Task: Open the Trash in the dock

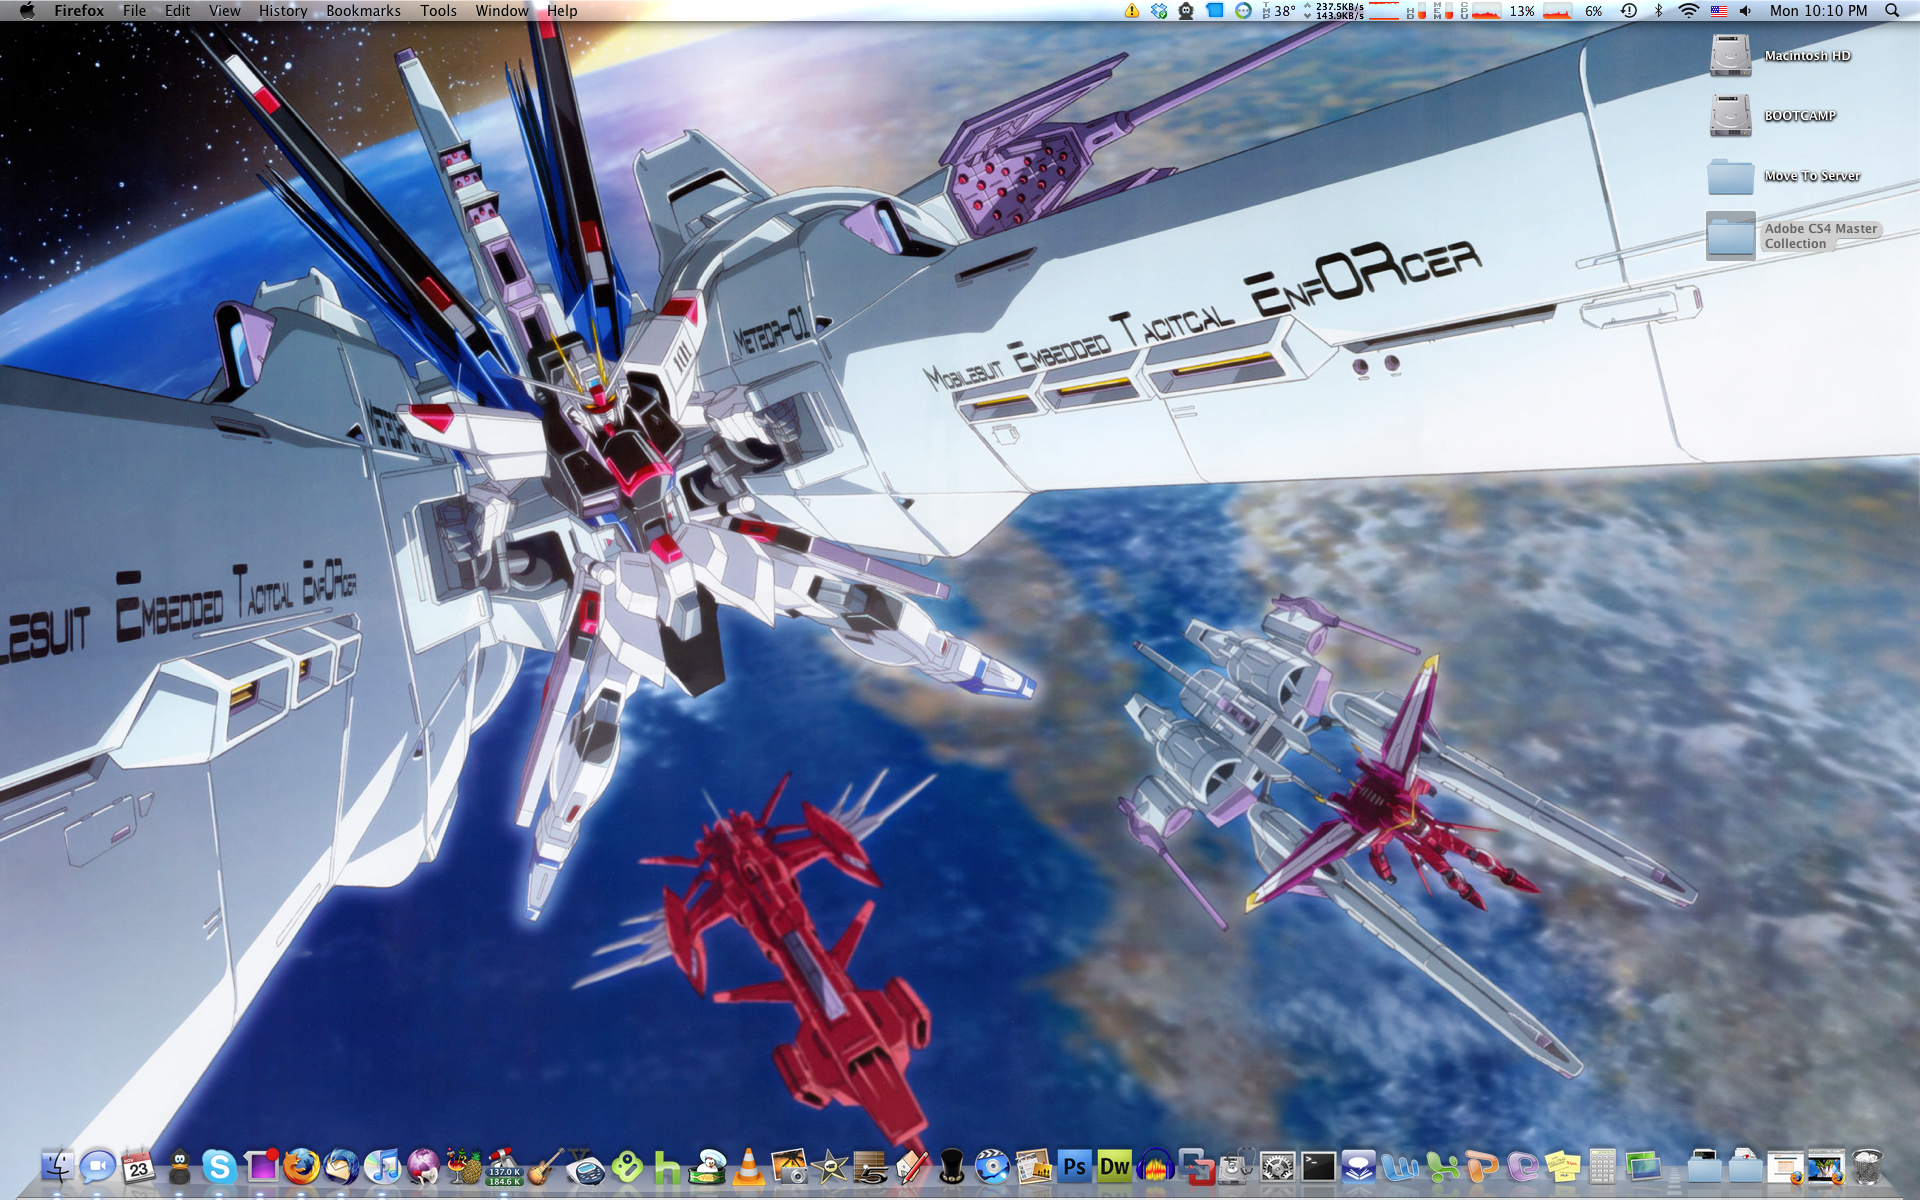Action: [1867, 1166]
